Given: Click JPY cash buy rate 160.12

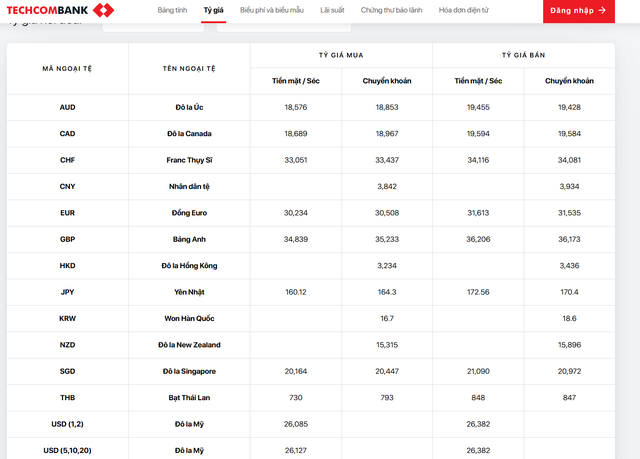Looking at the screenshot, I should tap(296, 292).
